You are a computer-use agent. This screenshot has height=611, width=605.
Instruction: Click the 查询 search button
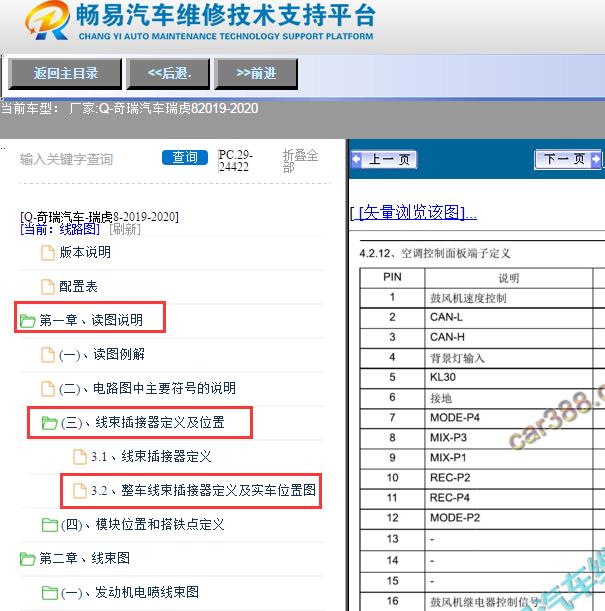pos(185,157)
